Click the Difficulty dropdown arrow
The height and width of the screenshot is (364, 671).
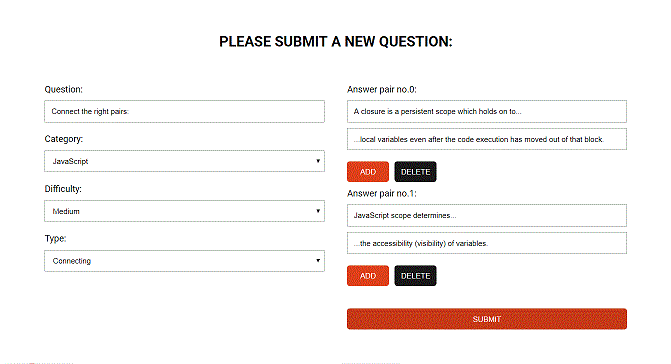click(318, 211)
